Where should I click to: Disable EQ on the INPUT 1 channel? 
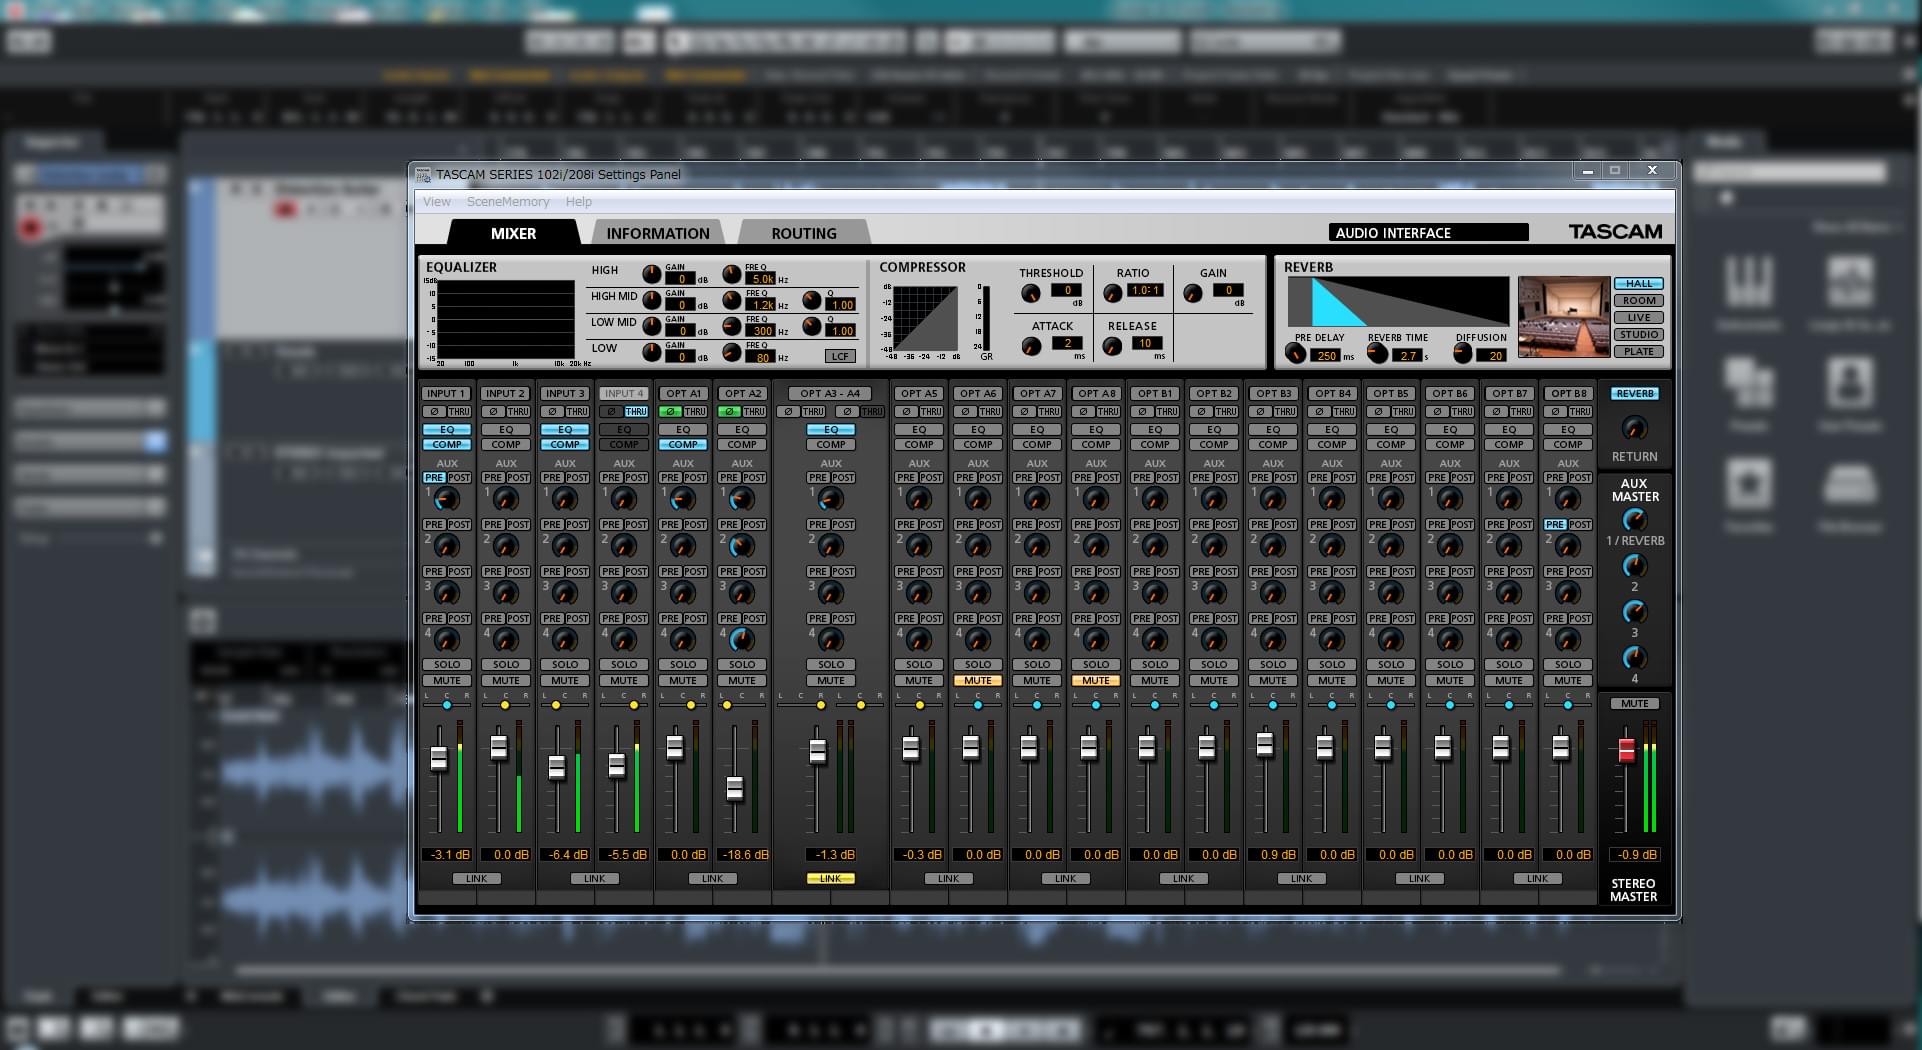[x=447, y=429]
